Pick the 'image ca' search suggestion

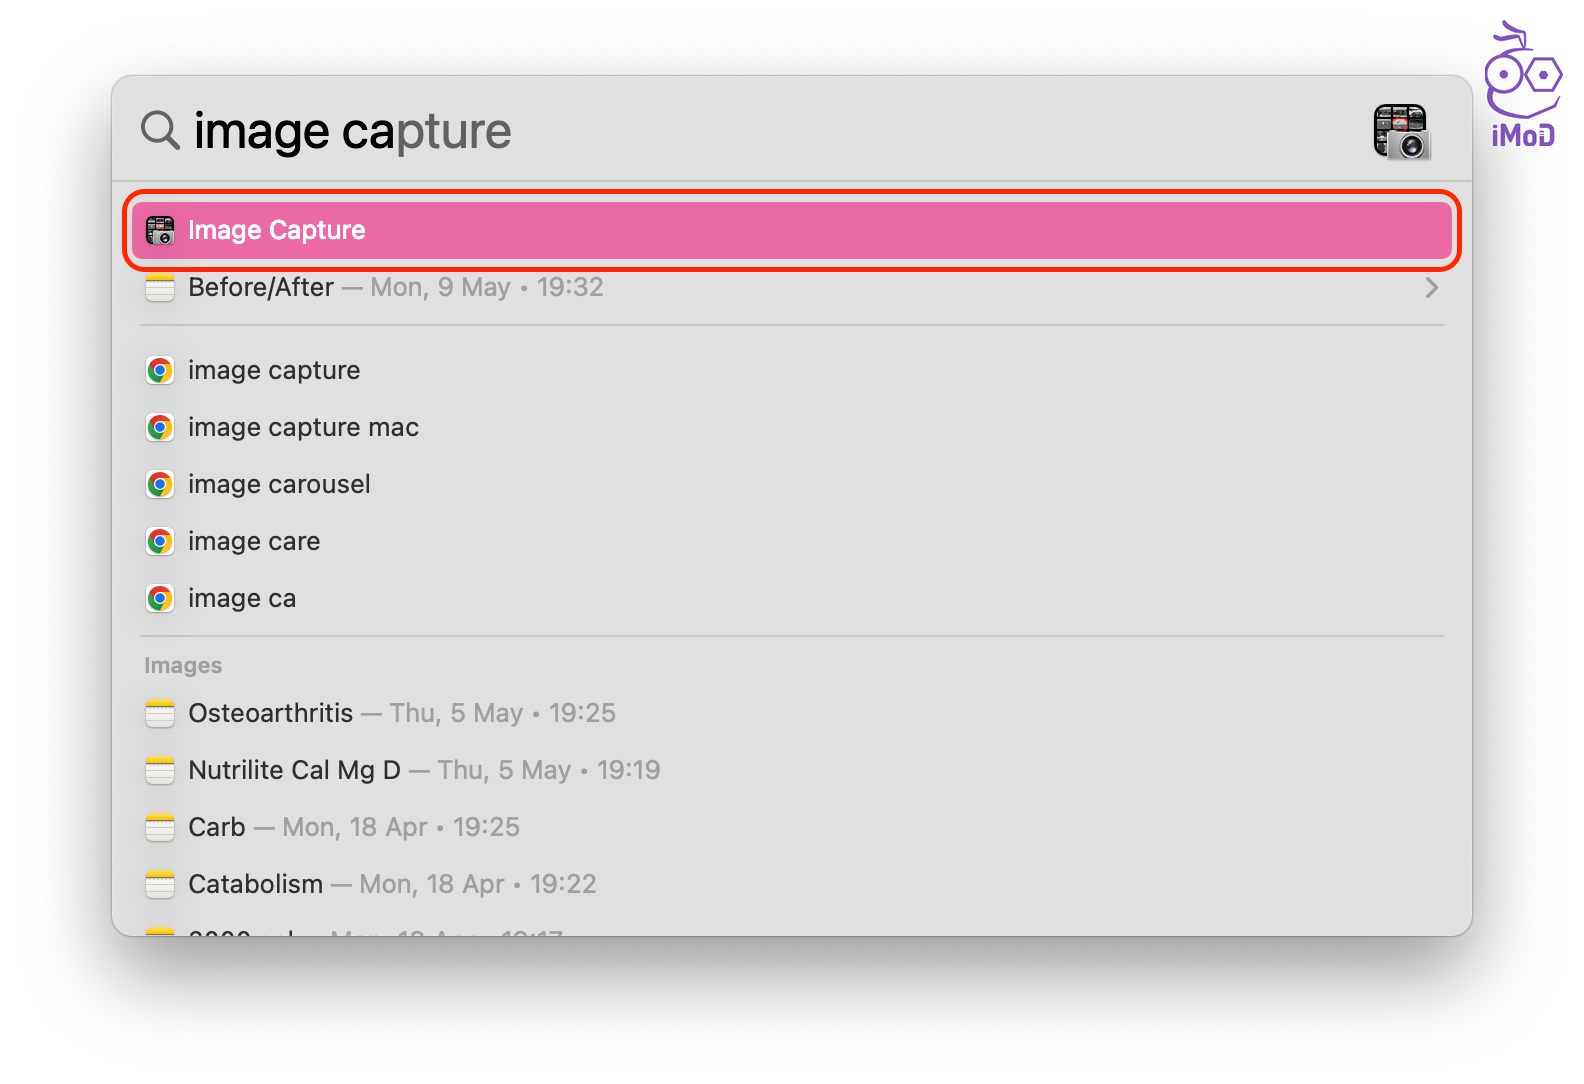click(242, 599)
